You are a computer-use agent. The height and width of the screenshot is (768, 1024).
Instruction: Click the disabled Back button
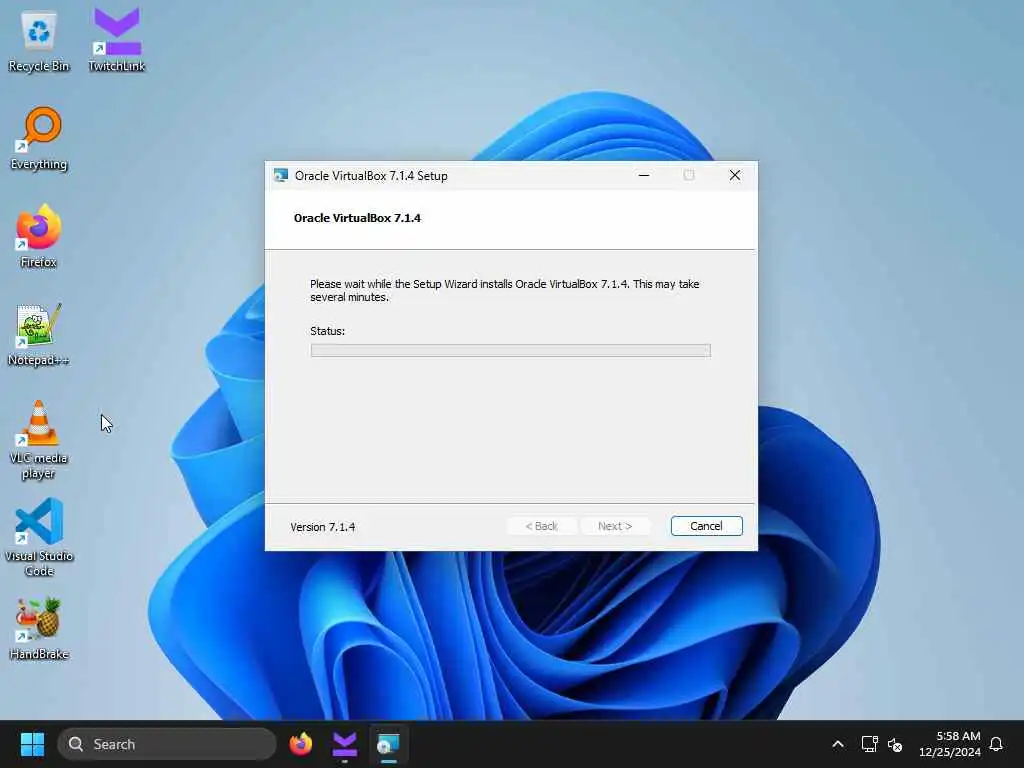click(x=541, y=526)
